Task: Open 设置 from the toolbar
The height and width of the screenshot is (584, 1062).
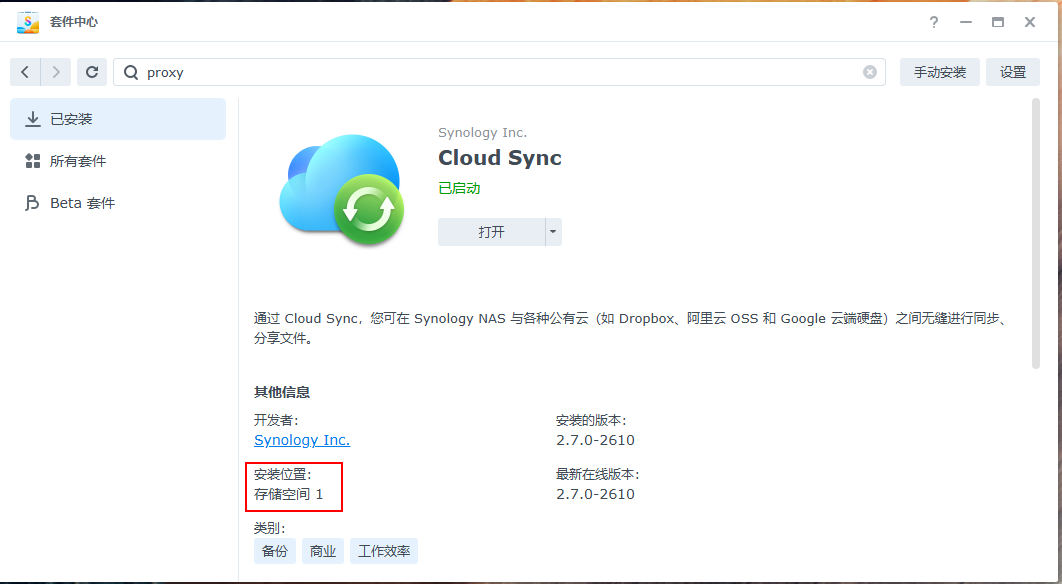Action: 1013,72
